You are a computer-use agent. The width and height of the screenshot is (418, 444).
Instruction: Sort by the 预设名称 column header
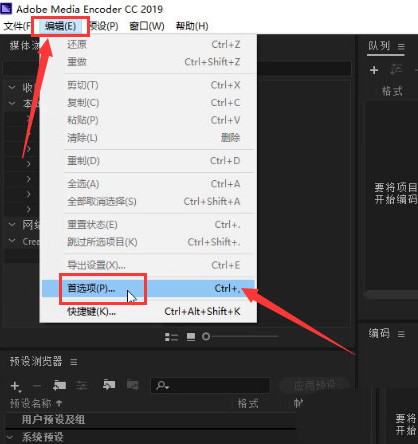click(36, 404)
